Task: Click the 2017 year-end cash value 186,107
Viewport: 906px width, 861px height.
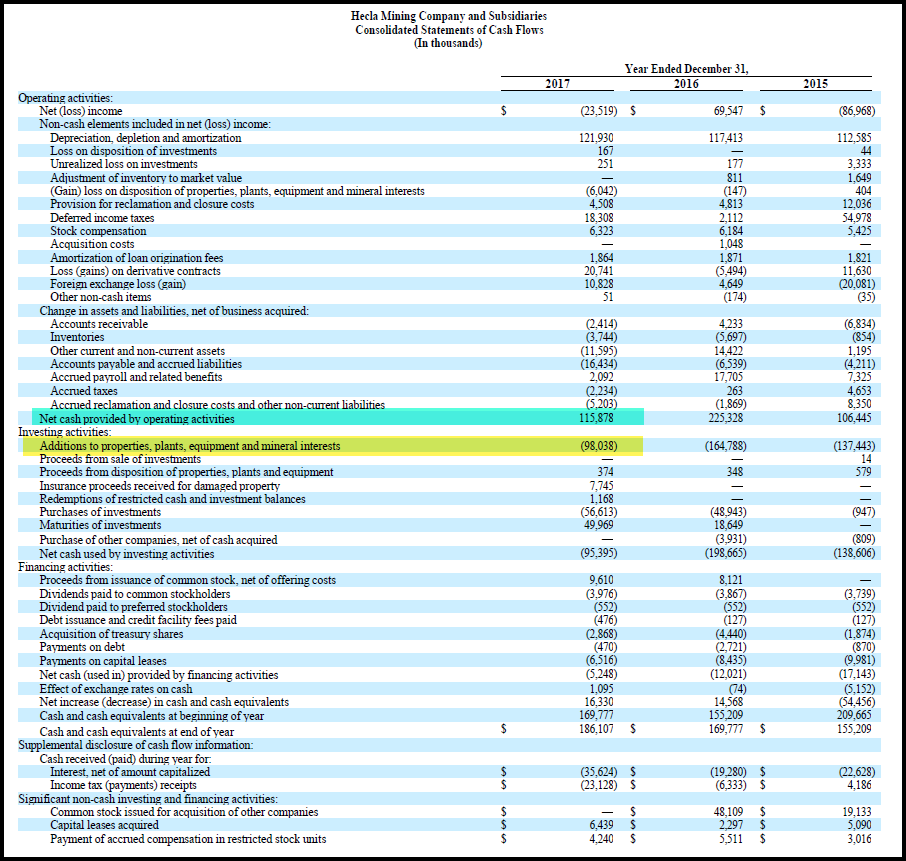Action: coord(596,729)
